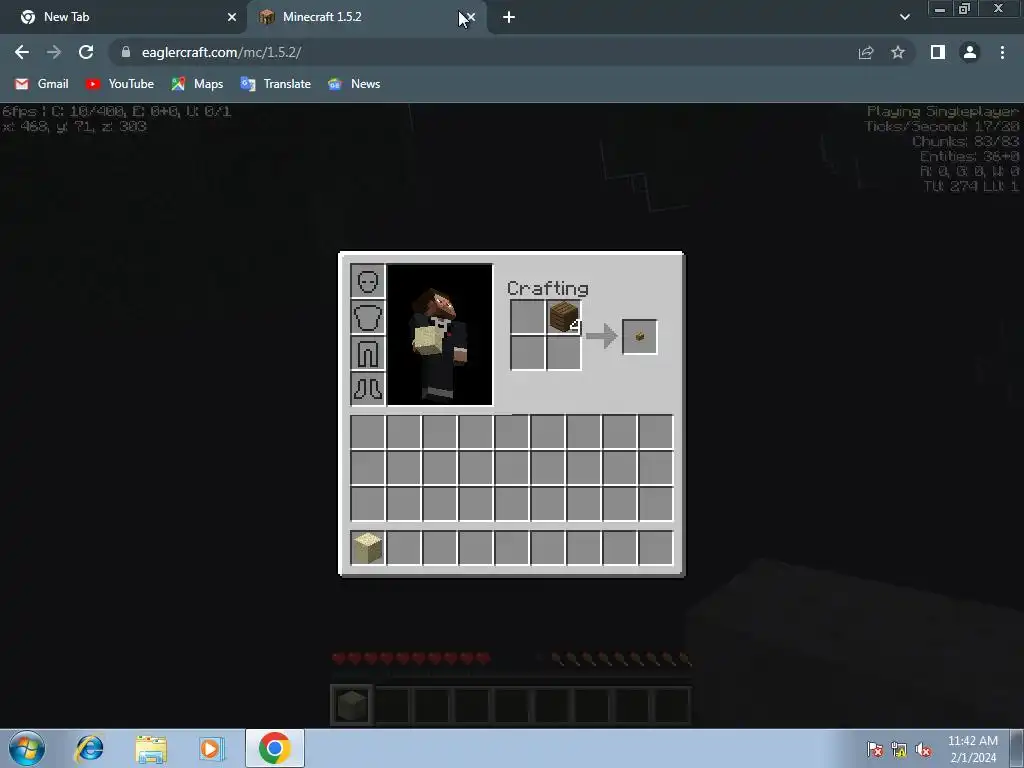Screen dimensions: 1024x768
Task: Click the boots armor slot
Action: (x=368, y=389)
